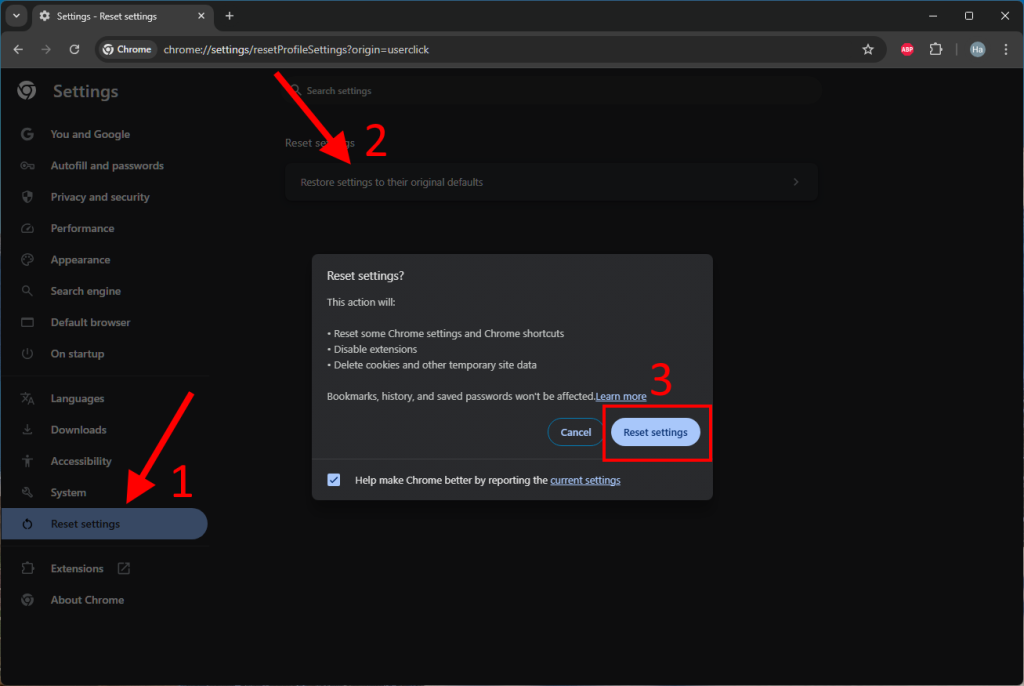
Task: Open the tab search dropdown arrow
Action: click(x=17, y=16)
